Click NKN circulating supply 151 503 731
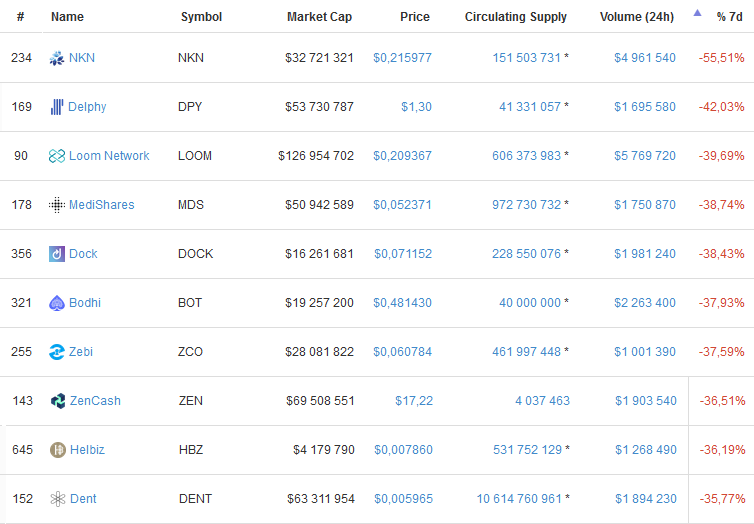The width and height of the screenshot is (754, 524). point(527,58)
